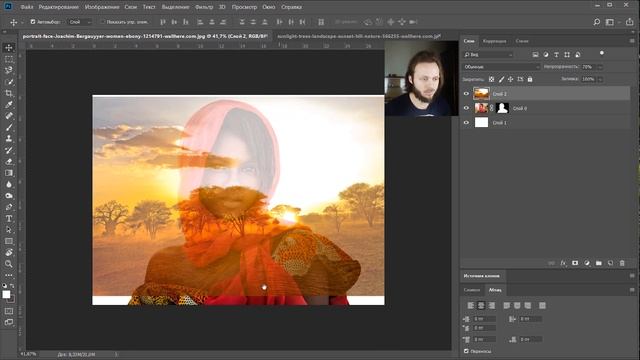Select the Path Selection tool

point(9,230)
